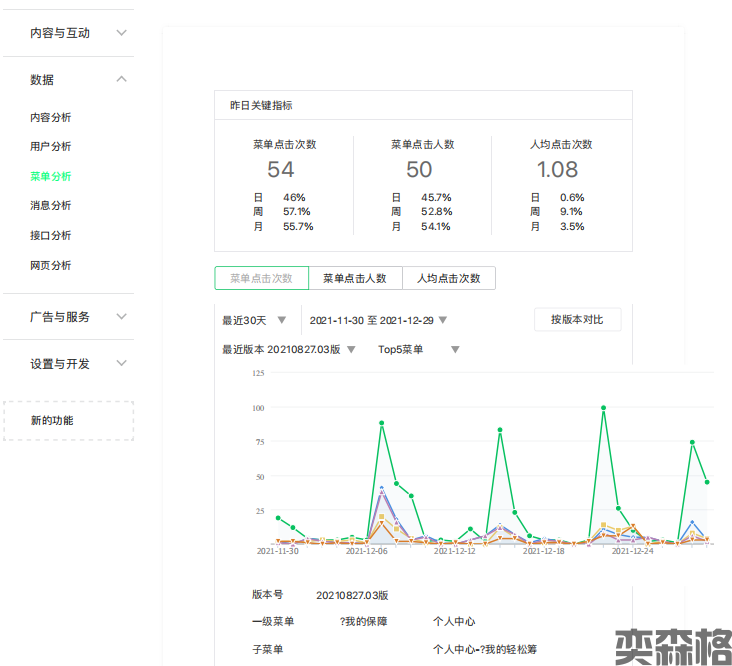Switch to the 人均点击次数 tab
The image size is (732, 666).
[x=448, y=279]
